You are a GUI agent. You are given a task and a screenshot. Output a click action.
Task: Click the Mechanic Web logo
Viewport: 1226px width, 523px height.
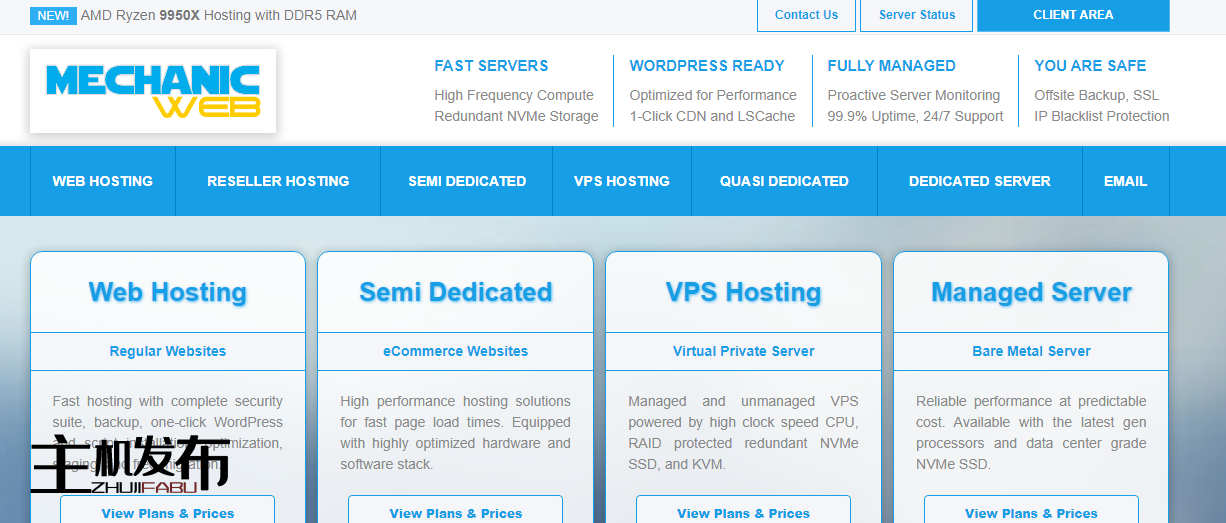(x=153, y=91)
